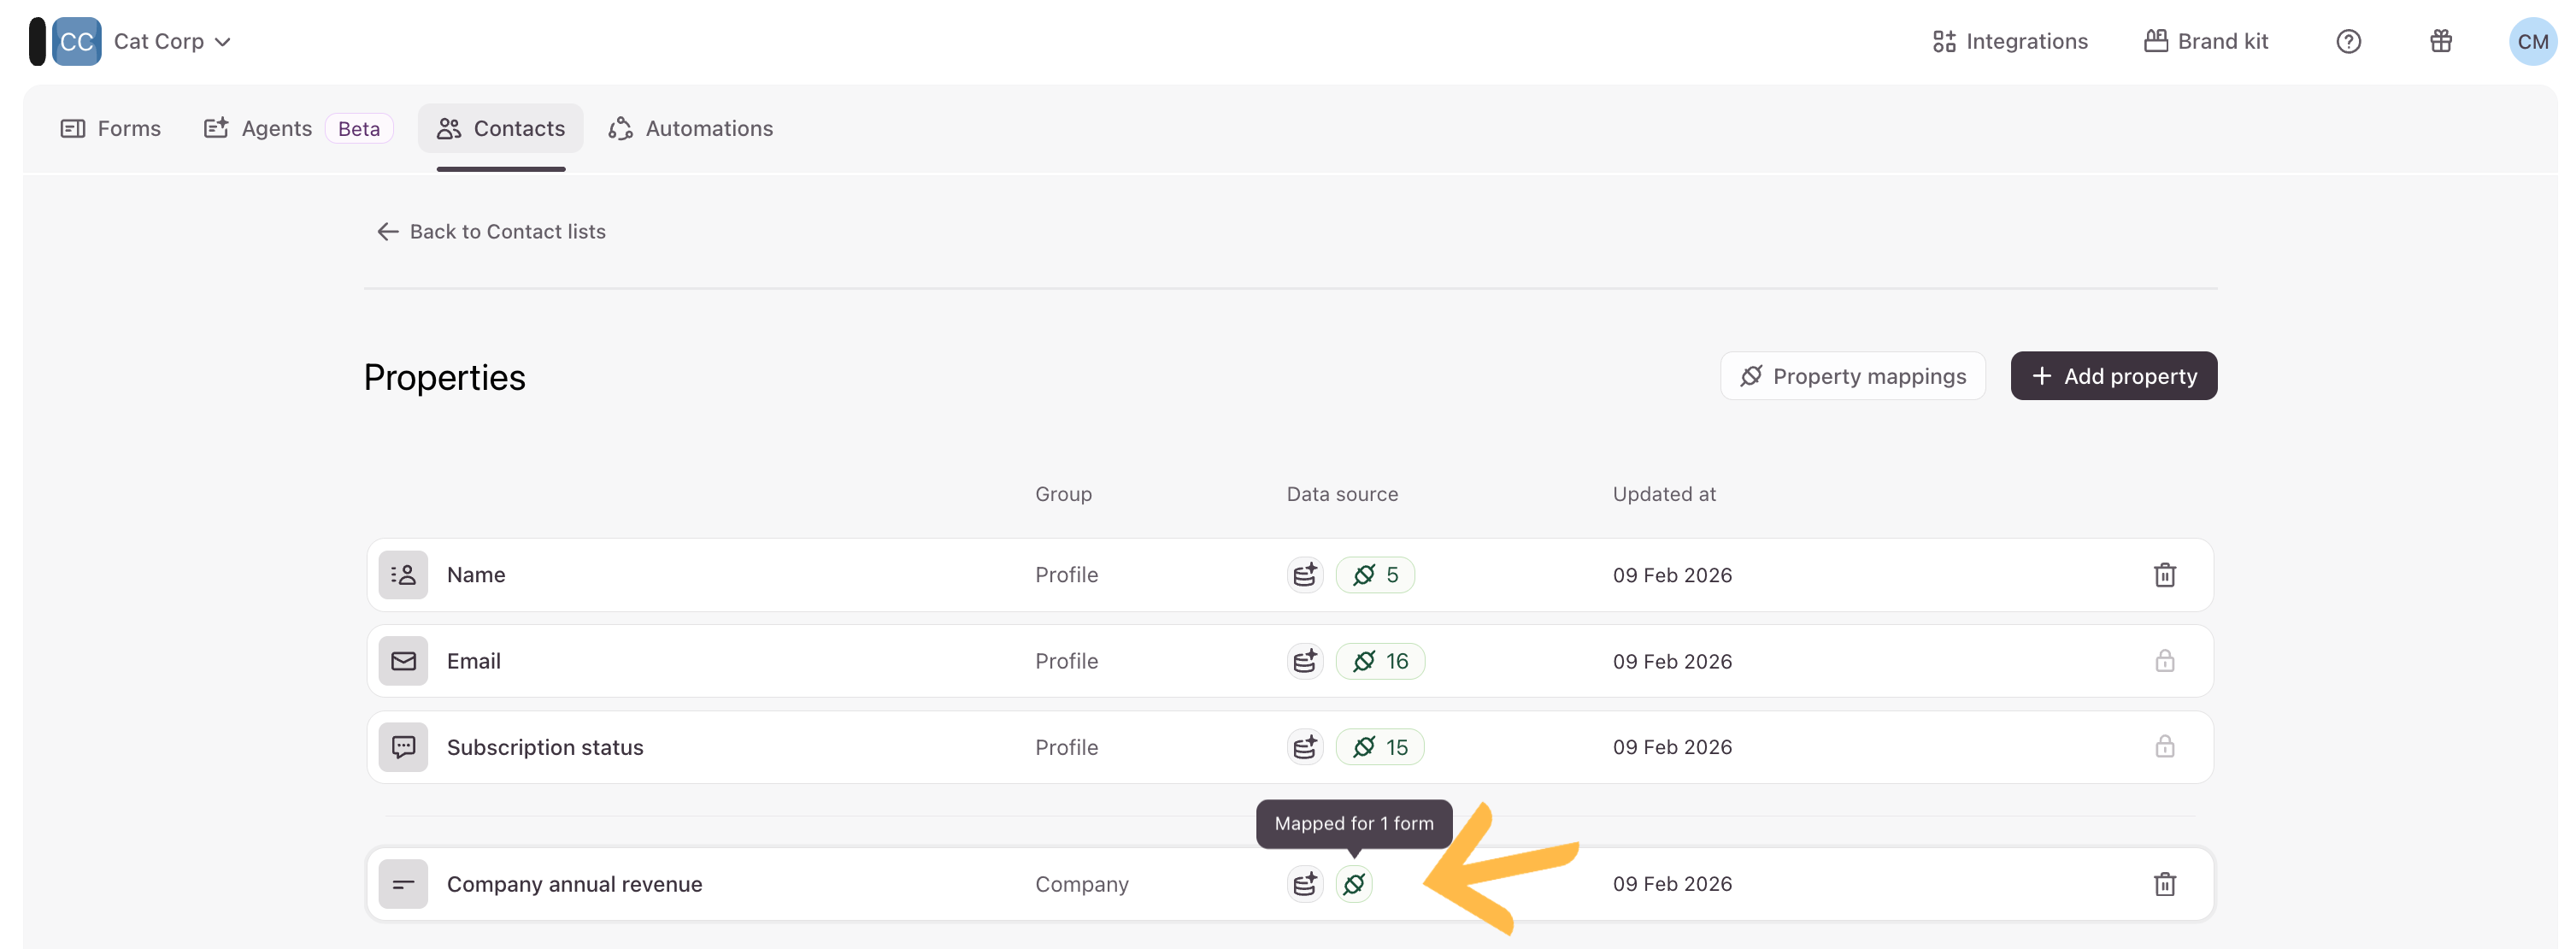Image resolution: width=2576 pixels, height=949 pixels.
Task: Click the lock icon on Subscription status row
Action: click(x=2164, y=747)
